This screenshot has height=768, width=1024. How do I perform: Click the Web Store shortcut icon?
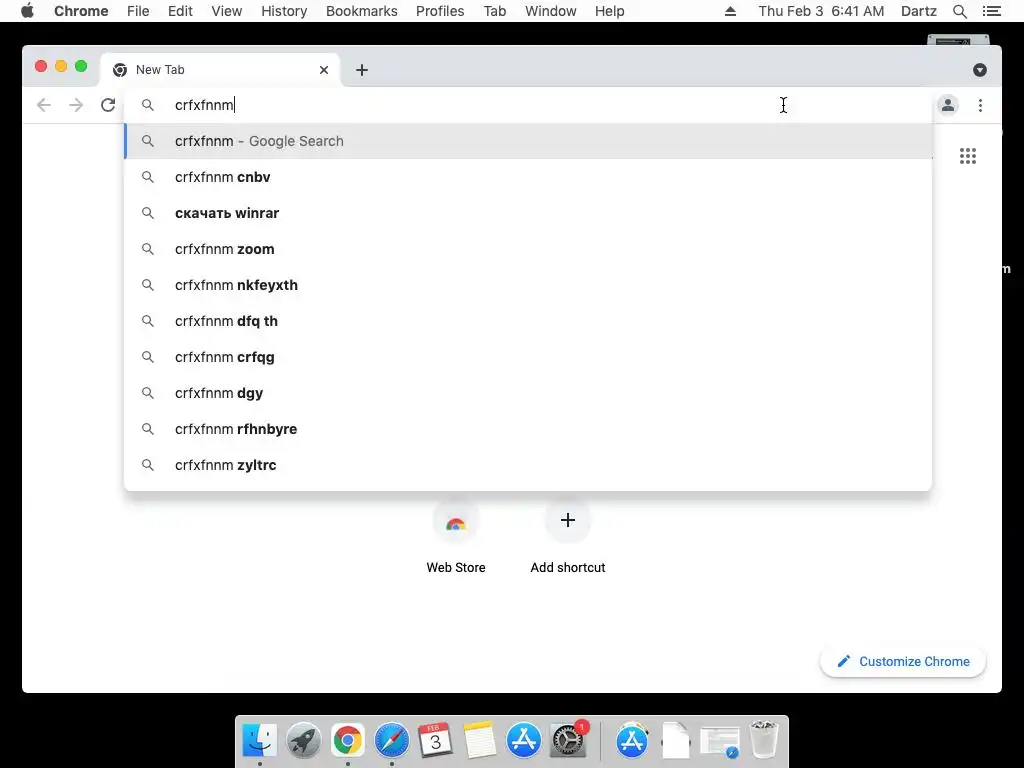coord(456,521)
